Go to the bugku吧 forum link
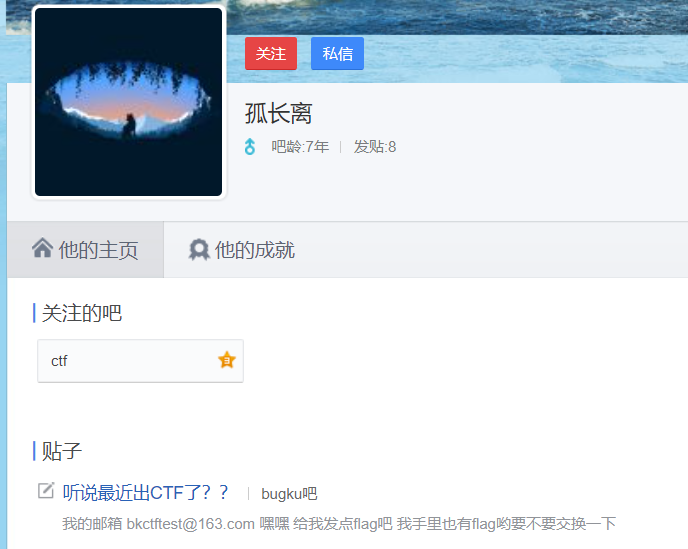688x549 pixels. (x=289, y=494)
